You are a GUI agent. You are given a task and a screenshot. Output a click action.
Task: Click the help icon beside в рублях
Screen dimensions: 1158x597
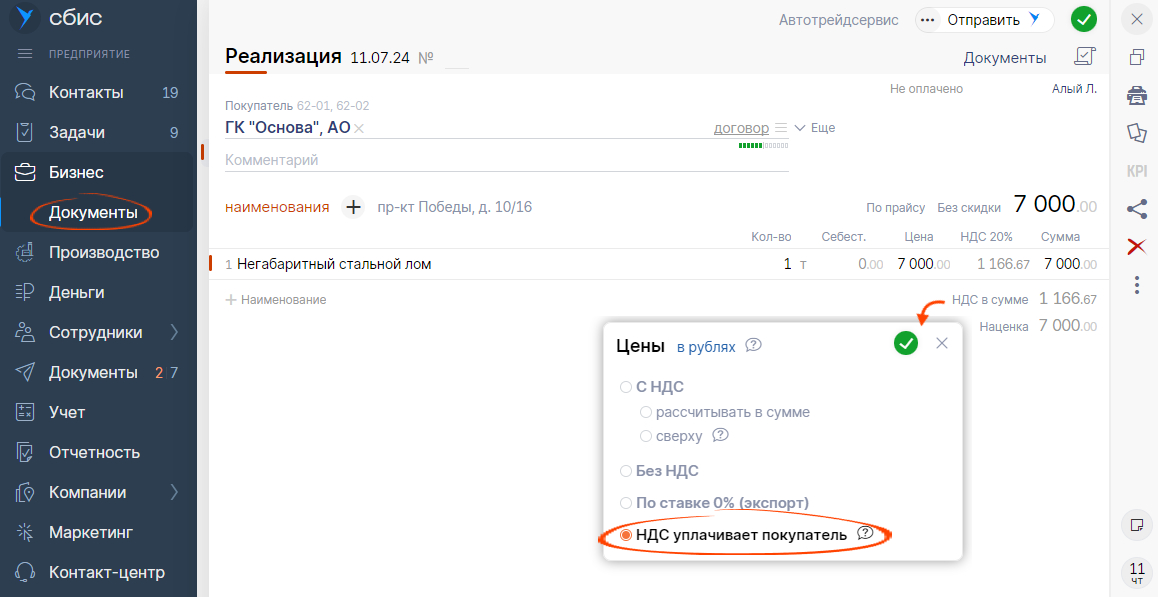click(754, 345)
